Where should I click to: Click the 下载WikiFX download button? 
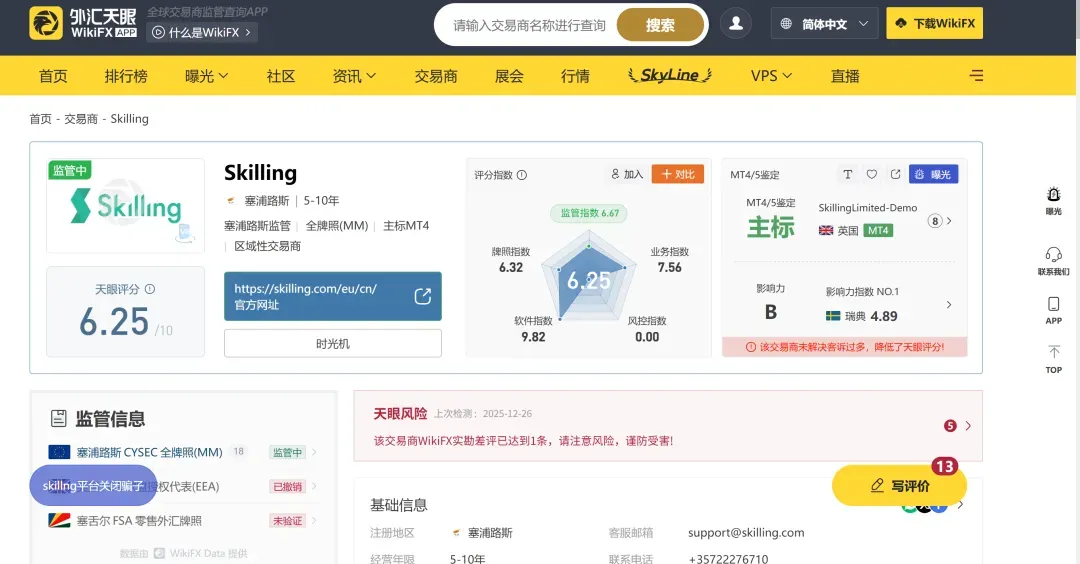[935, 23]
